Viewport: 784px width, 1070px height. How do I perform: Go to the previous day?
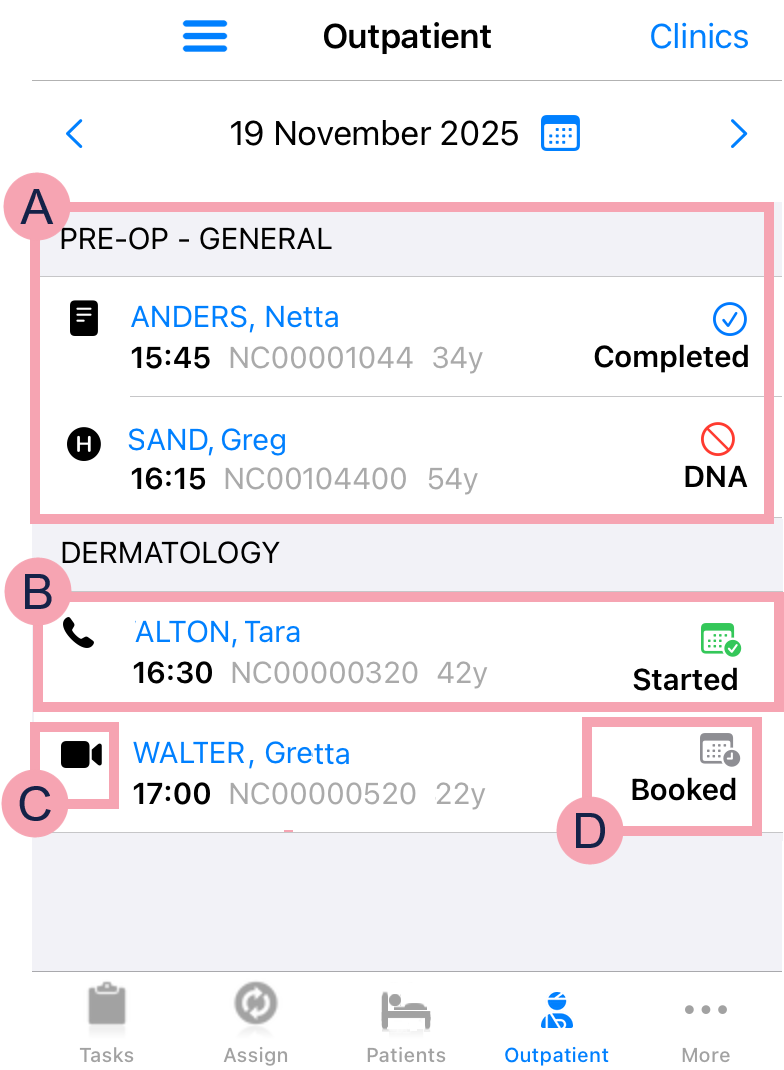[74, 133]
